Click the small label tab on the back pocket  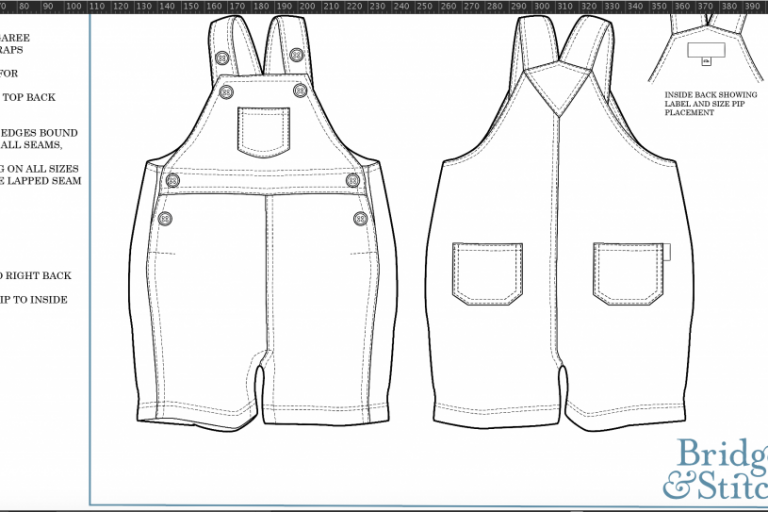coord(667,252)
